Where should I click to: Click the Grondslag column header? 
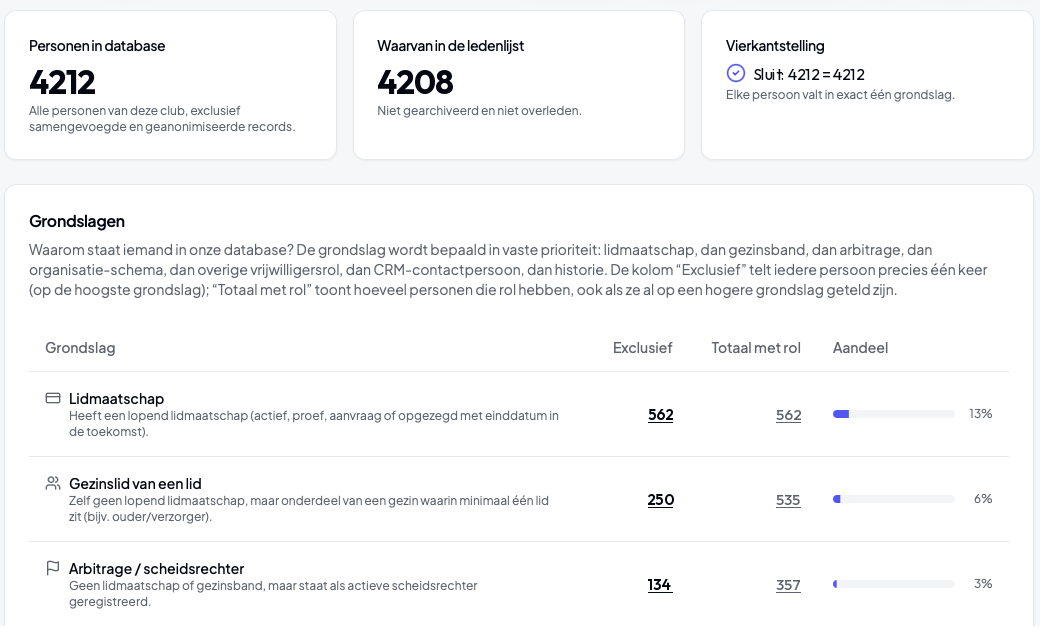click(x=80, y=348)
